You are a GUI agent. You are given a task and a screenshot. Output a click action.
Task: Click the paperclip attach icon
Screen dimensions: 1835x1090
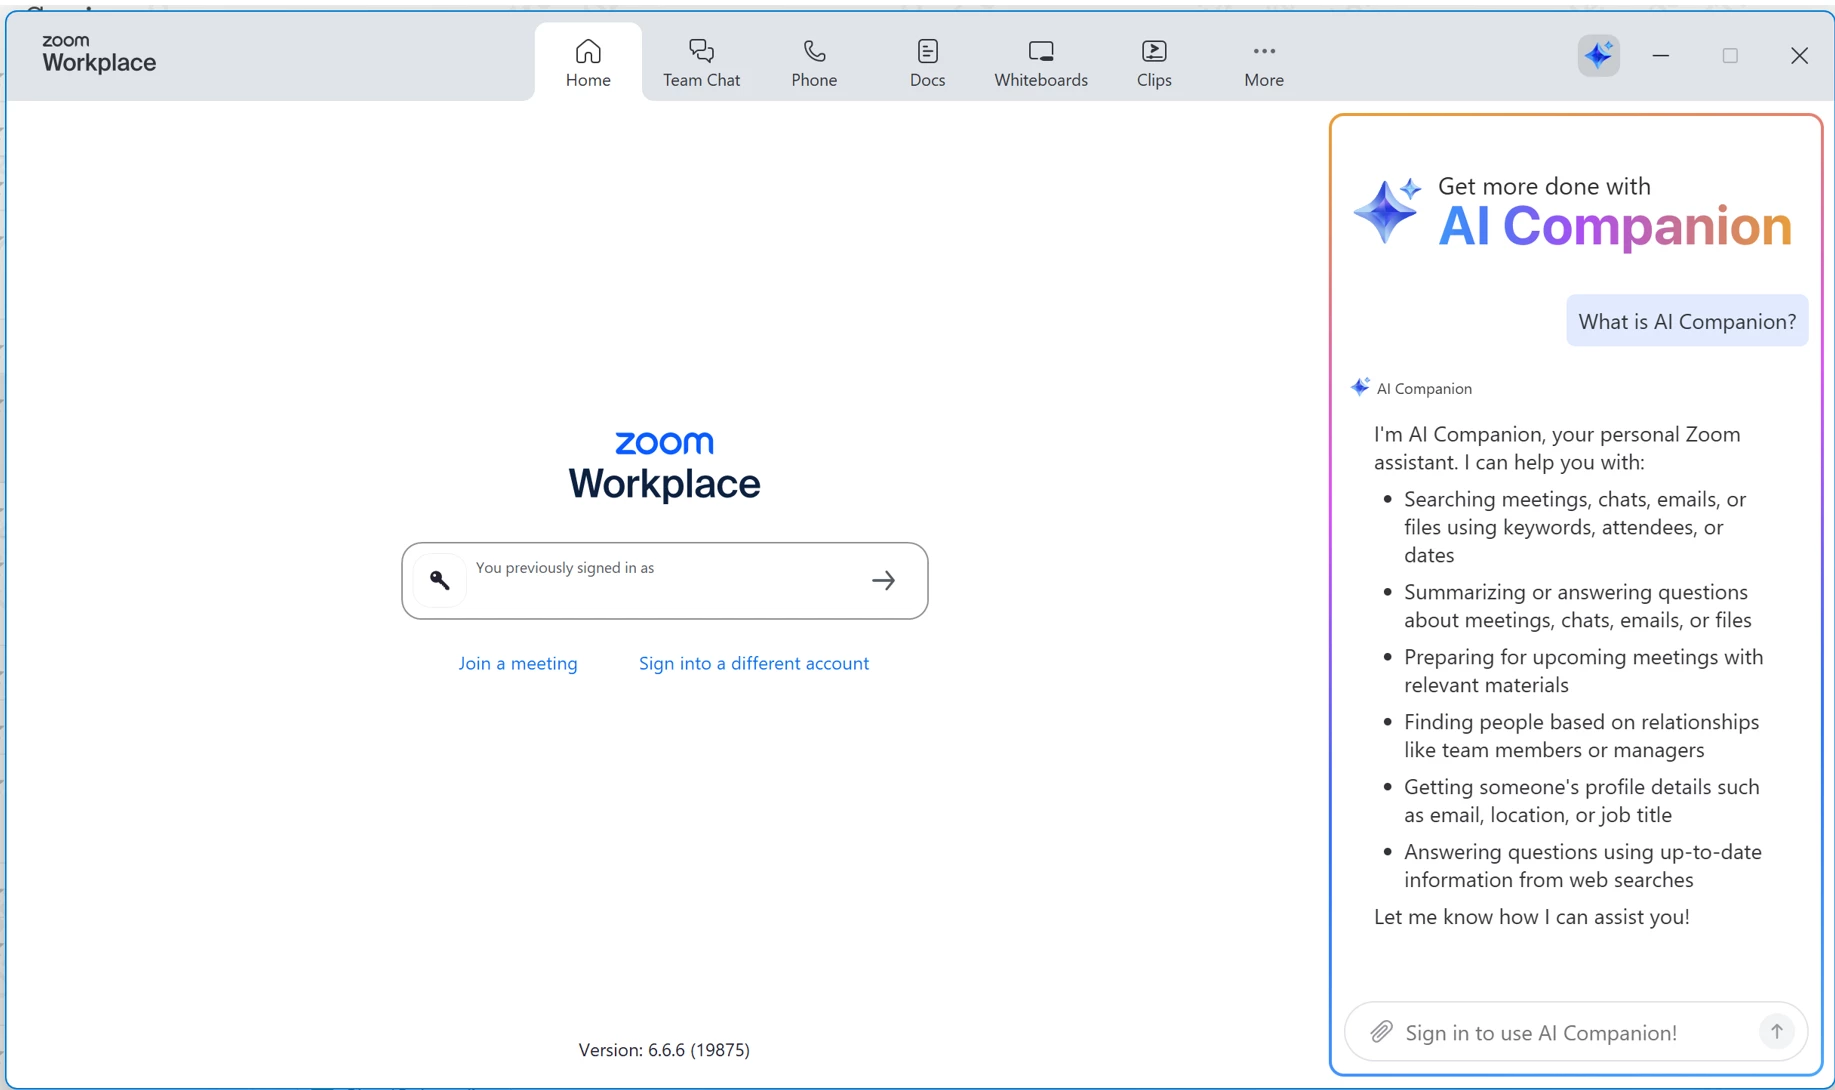pos(1381,1031)
